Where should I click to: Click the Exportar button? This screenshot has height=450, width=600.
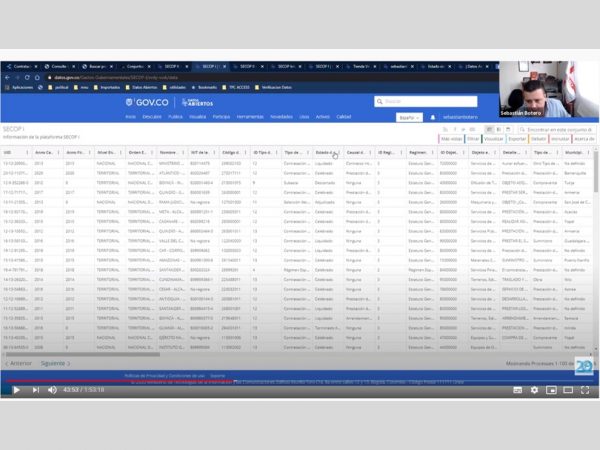(x=517, y=139)
